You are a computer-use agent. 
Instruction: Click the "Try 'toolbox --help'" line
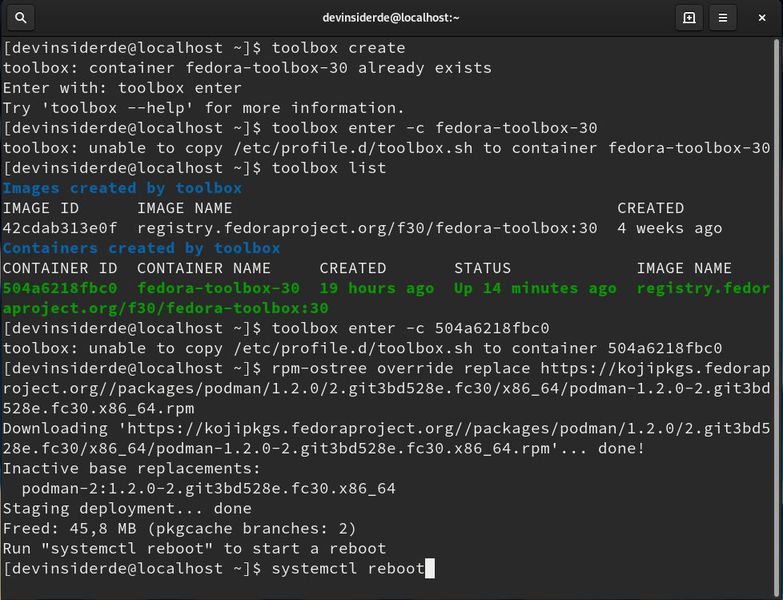[204, 108]
